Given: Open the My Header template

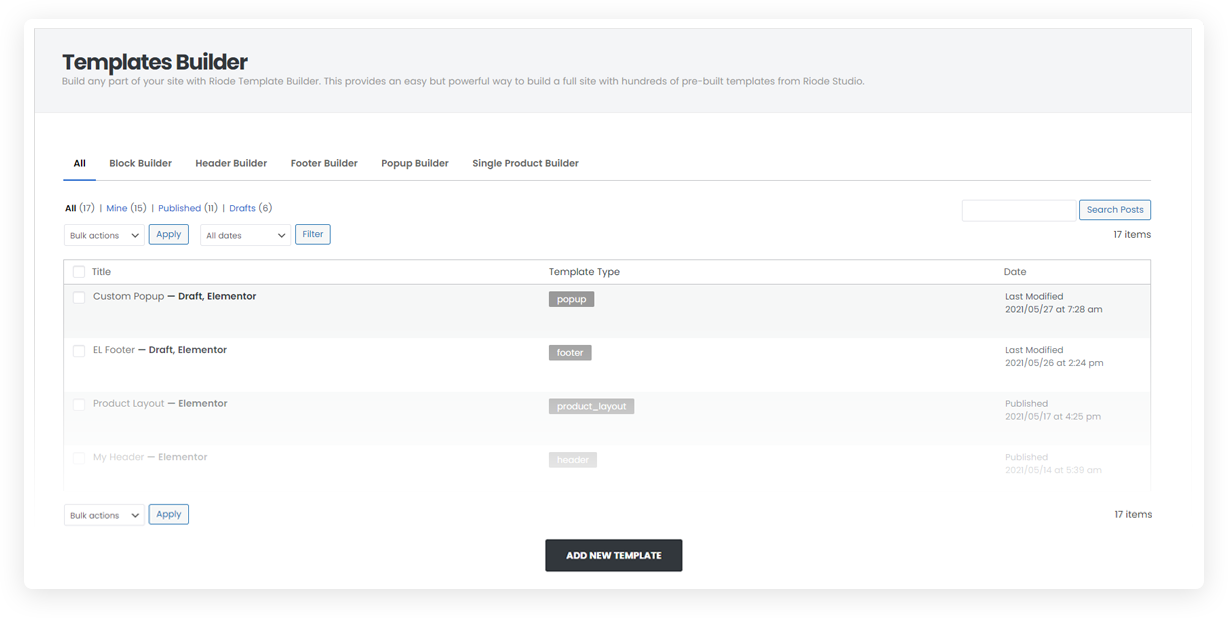Looking at the screenshot, I should 119,457.
